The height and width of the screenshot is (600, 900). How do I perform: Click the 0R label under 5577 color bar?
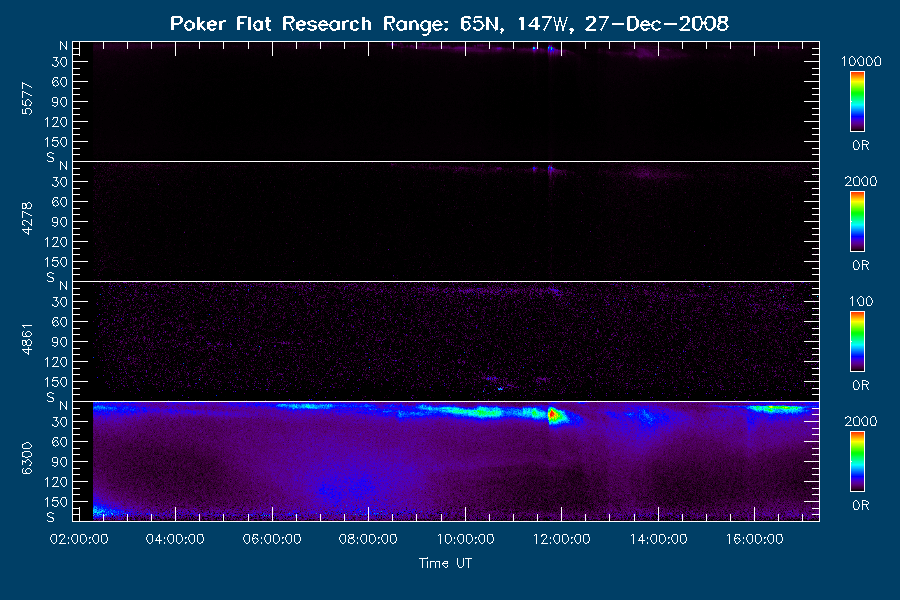pos(860,145)
